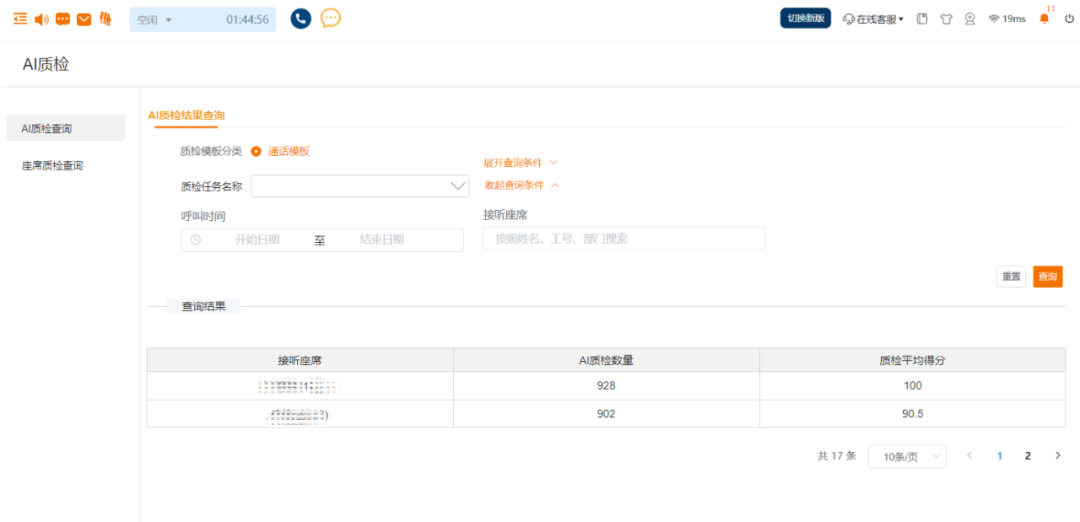The height and width of the screenshot is (522, 1080).
Task: Select the 通话模板 radio button
Action: (x=256, y=152)
